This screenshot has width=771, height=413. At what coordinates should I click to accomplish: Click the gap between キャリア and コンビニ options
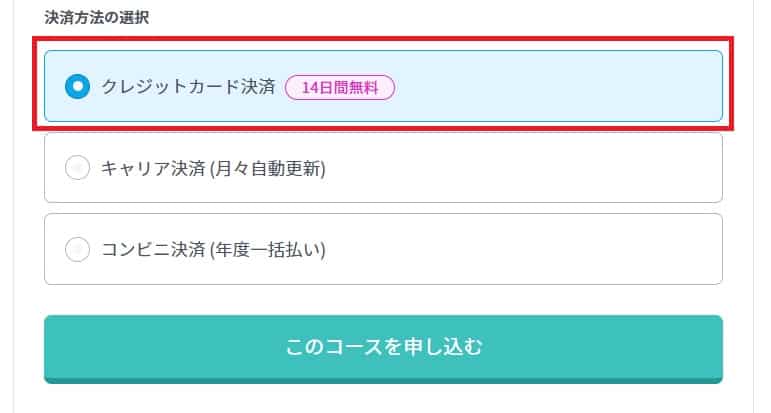383,208
